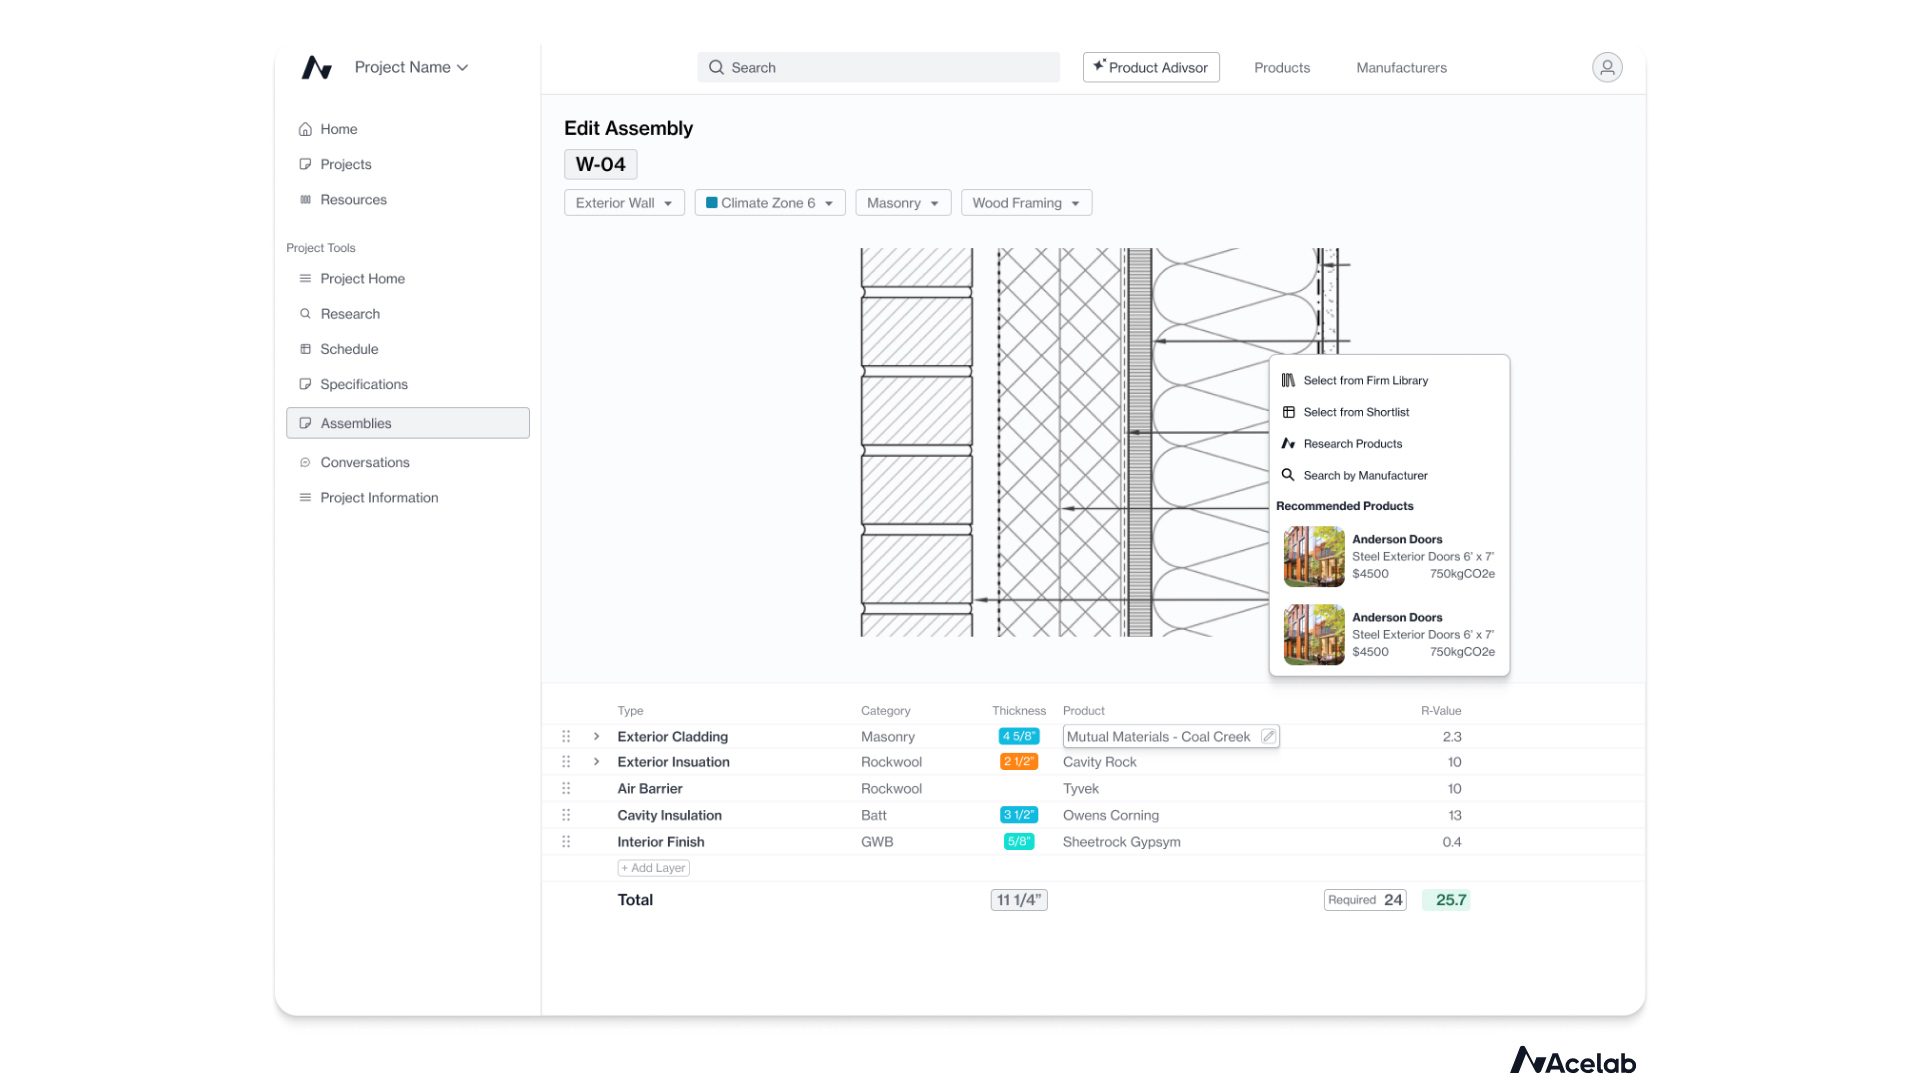Select the Home icon in sidebar

coord(305,129)
